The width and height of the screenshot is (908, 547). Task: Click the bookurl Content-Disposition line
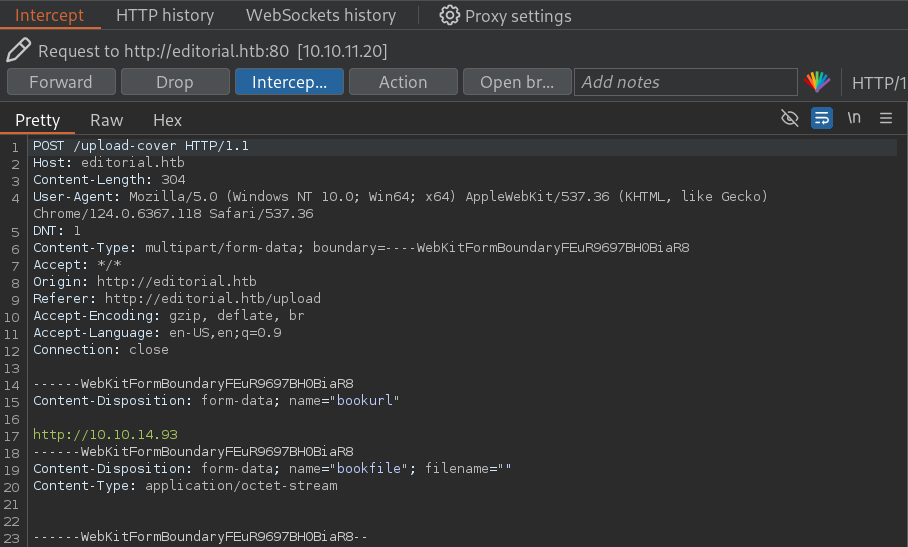216,401
